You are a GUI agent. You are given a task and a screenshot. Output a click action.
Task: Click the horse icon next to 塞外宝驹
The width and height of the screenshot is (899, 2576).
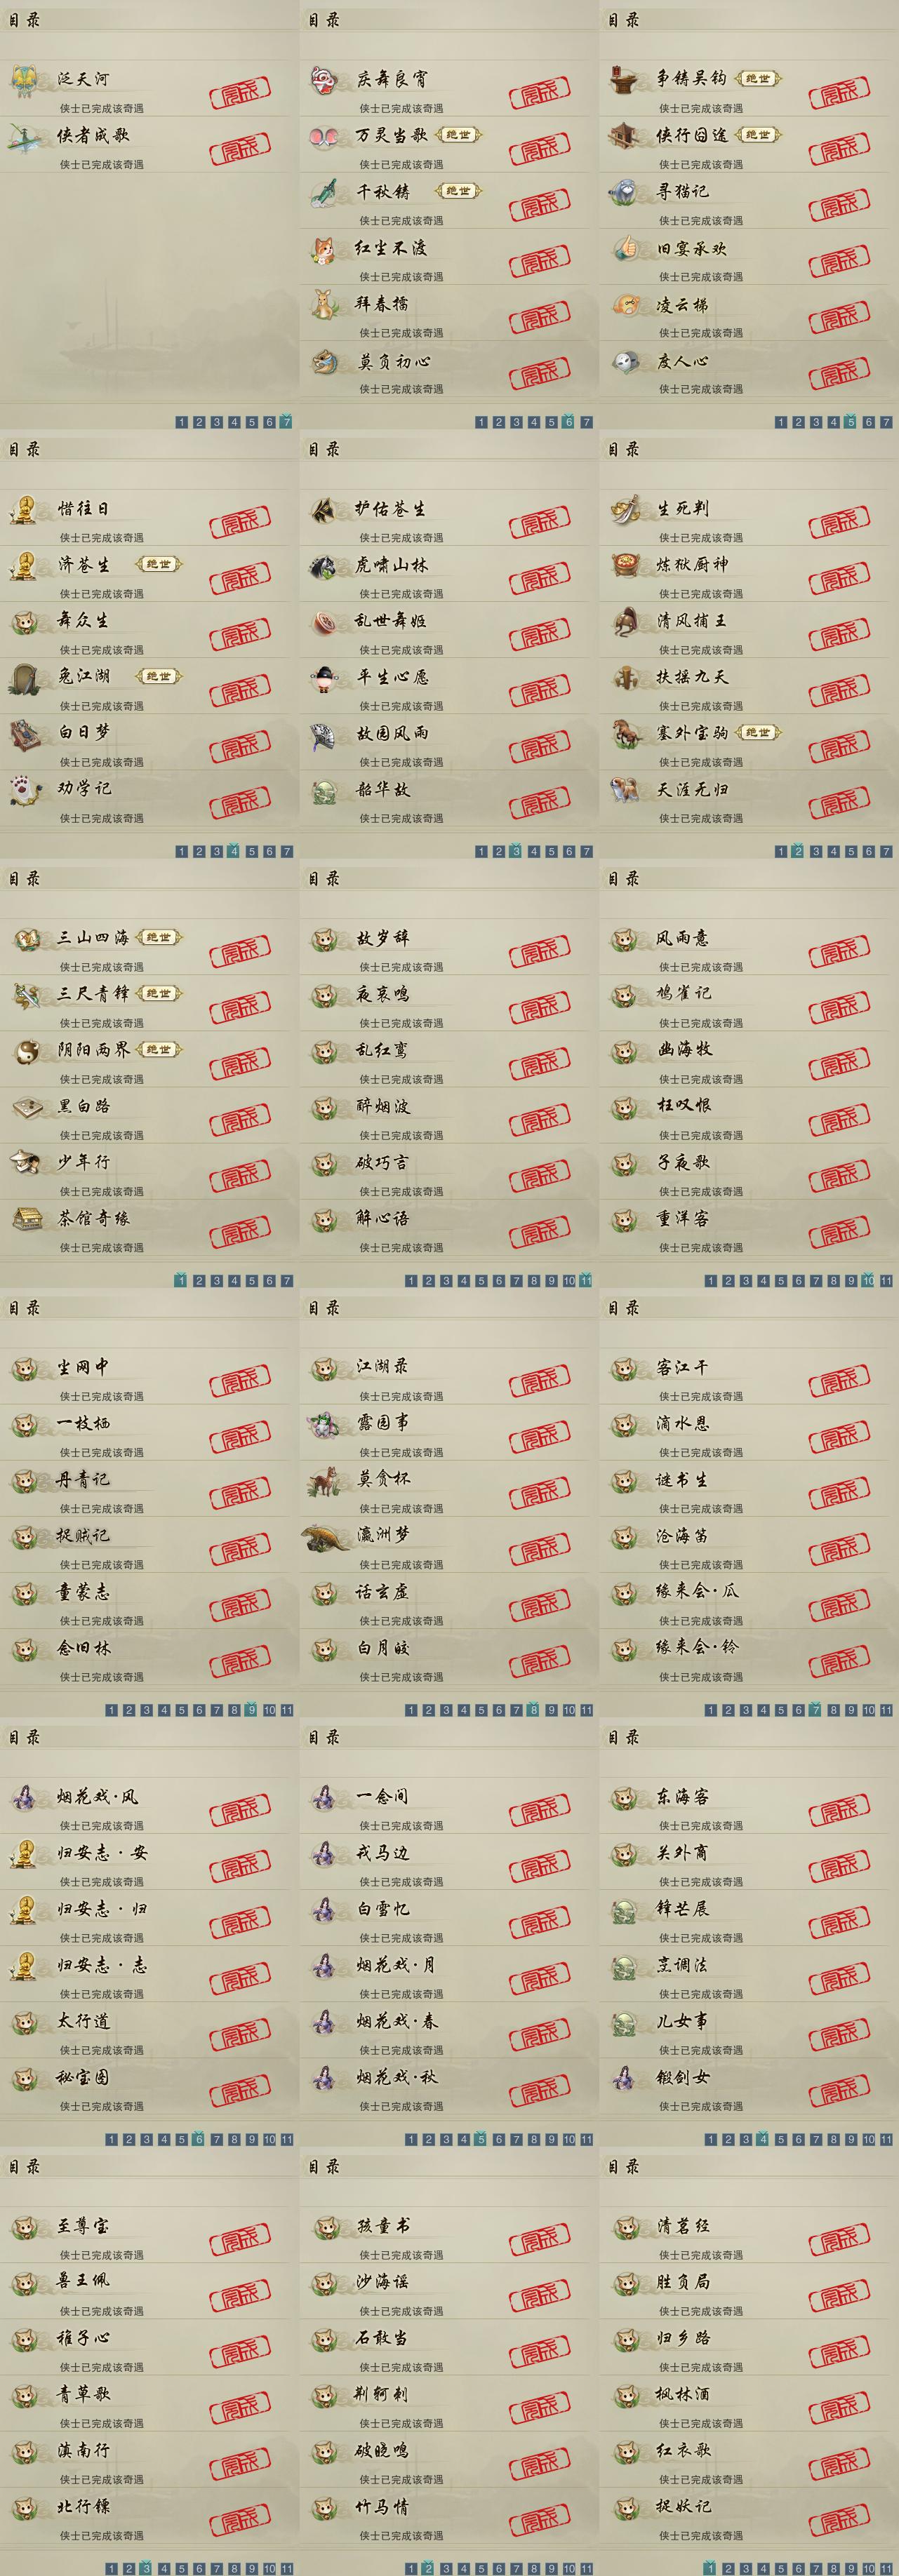(624, 734)
